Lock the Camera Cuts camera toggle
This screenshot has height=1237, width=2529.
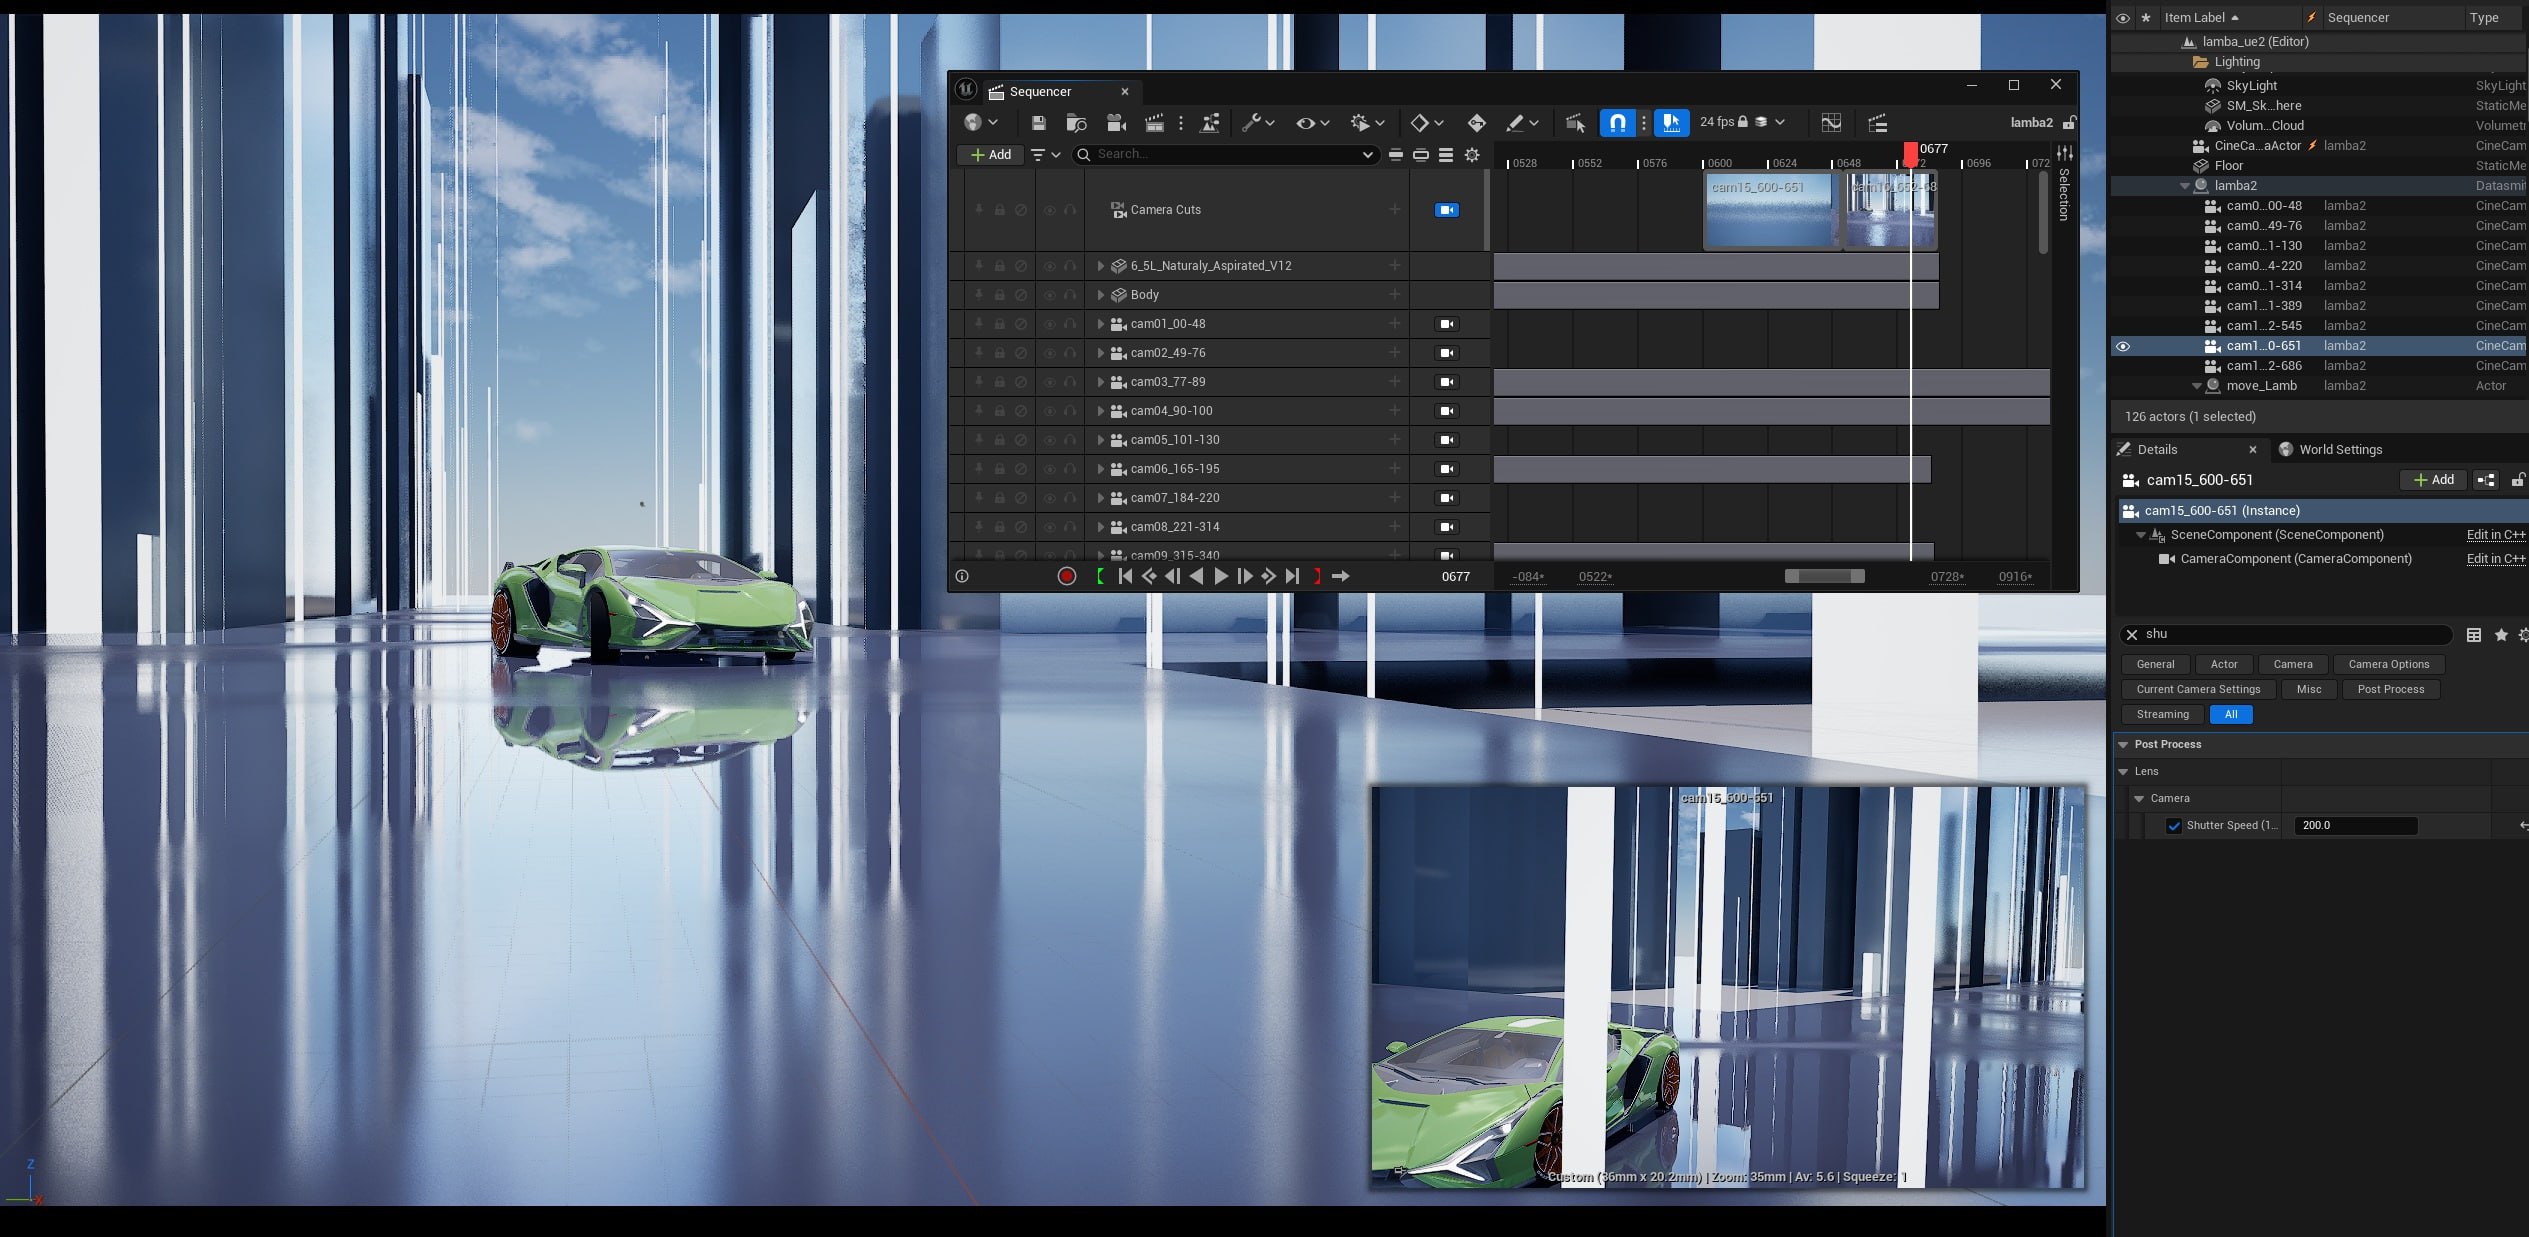point(1447,210)
